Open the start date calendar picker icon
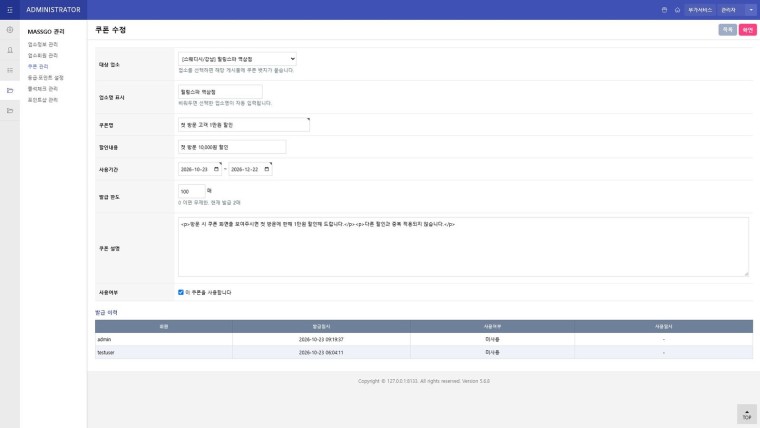 click(216, 169)
